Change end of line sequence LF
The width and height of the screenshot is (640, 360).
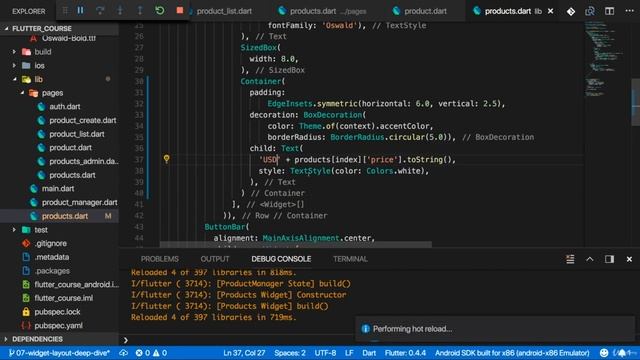pos(349,353)
